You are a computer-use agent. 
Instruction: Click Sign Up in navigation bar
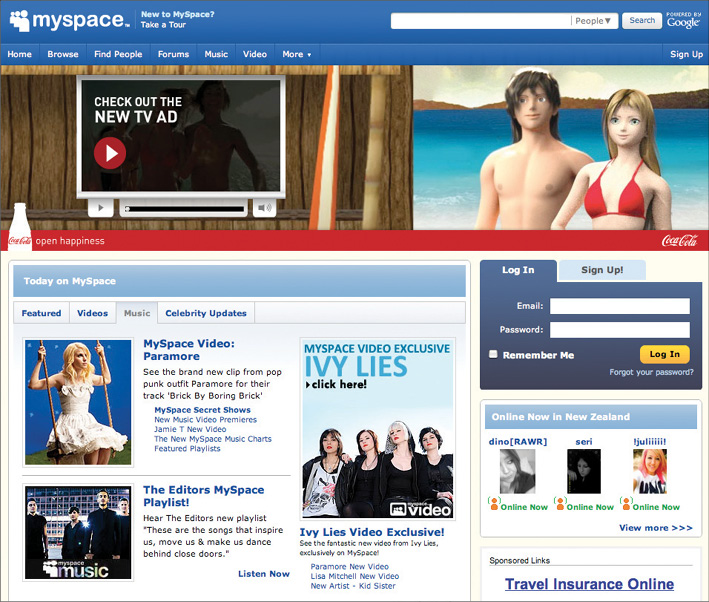(686, 54)
